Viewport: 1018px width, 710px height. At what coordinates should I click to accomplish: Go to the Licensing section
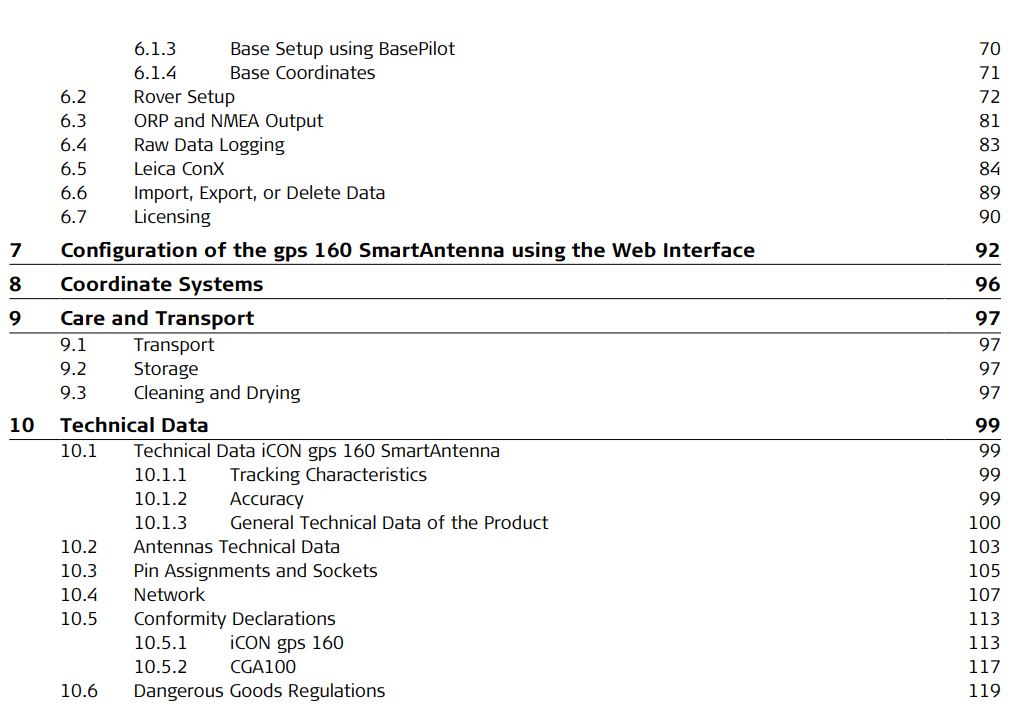(x=172, y=217)
